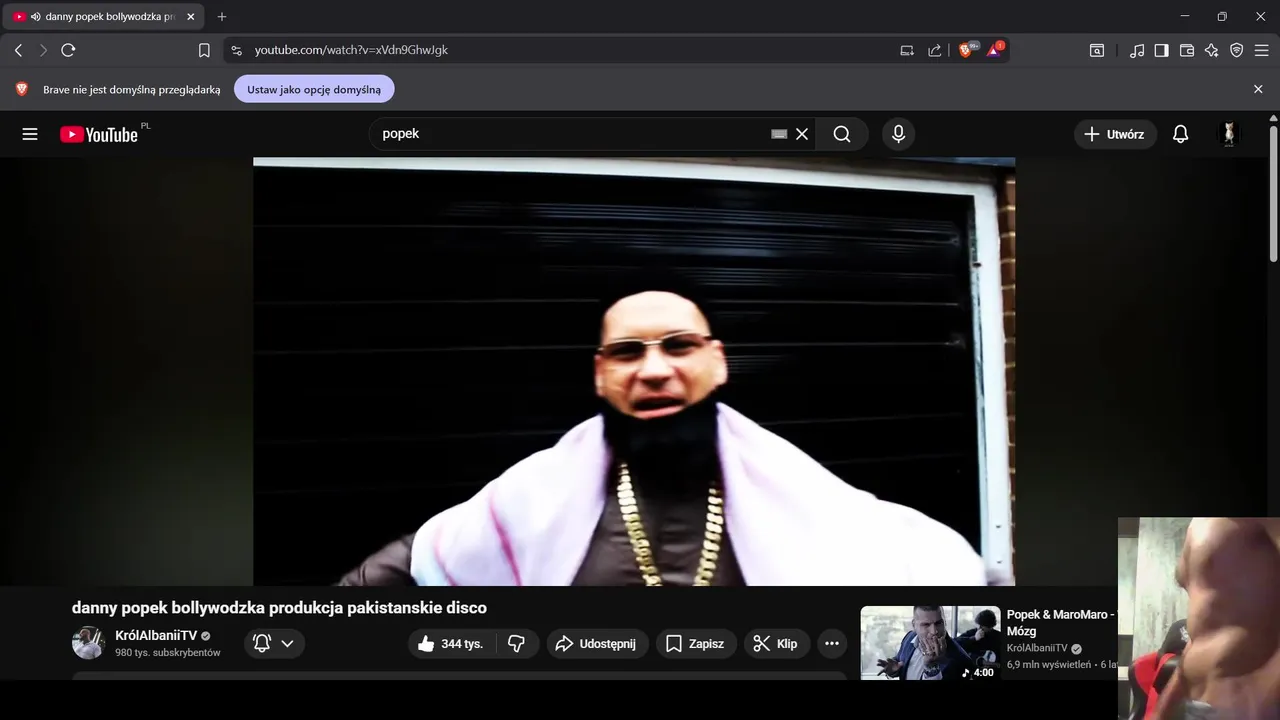1280x720 pixels.
Task: Toggle the browser sidebar panel
Action: coord(1161,50)
